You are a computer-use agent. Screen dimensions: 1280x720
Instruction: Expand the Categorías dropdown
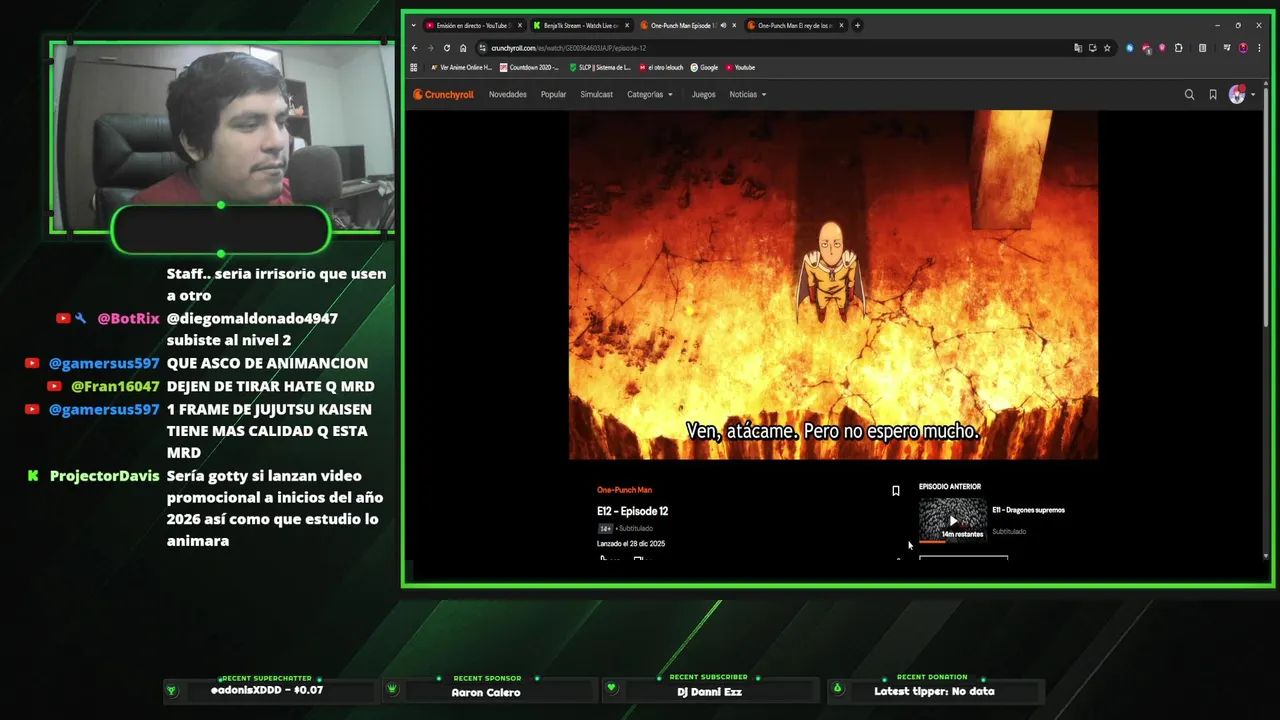pyautogui.click(x=650, y=94)
